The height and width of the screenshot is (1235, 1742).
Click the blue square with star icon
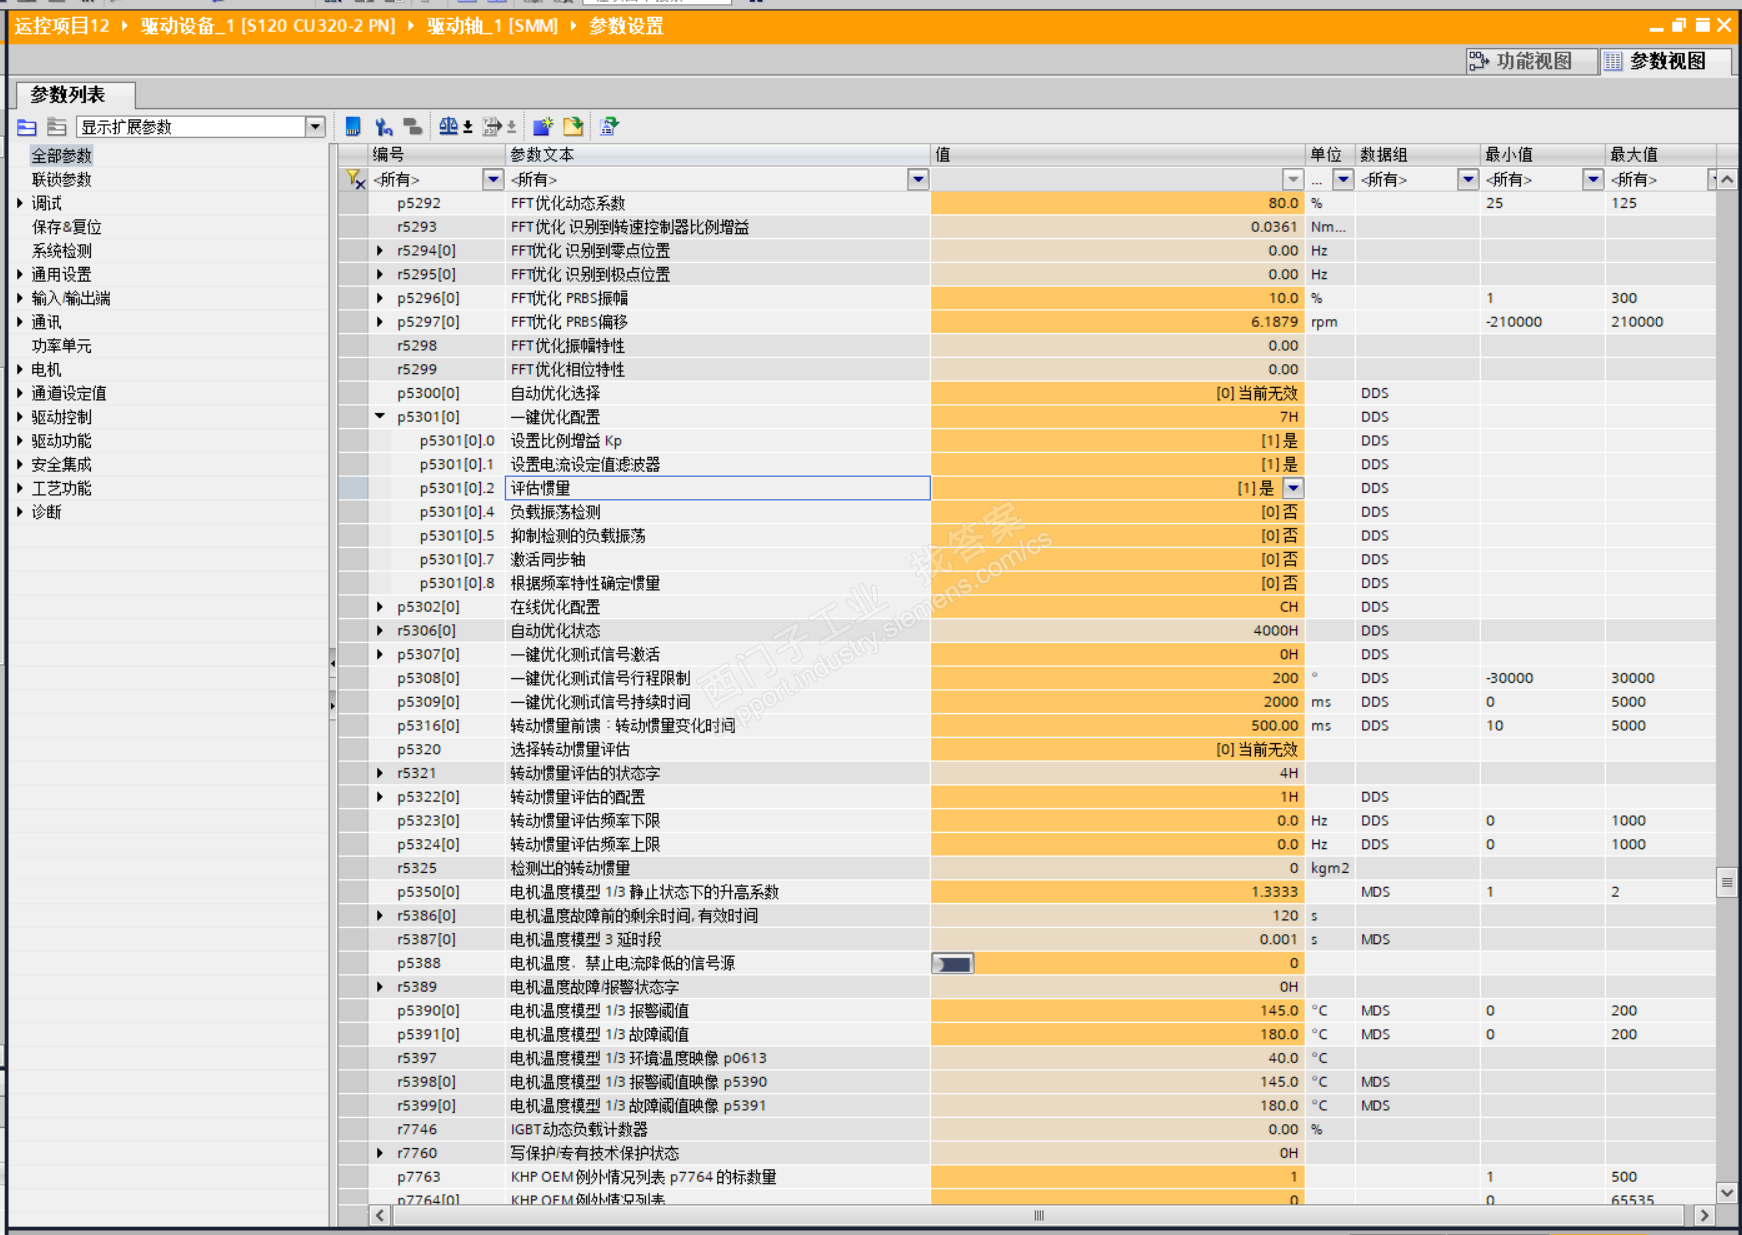[x=543, y=126]
